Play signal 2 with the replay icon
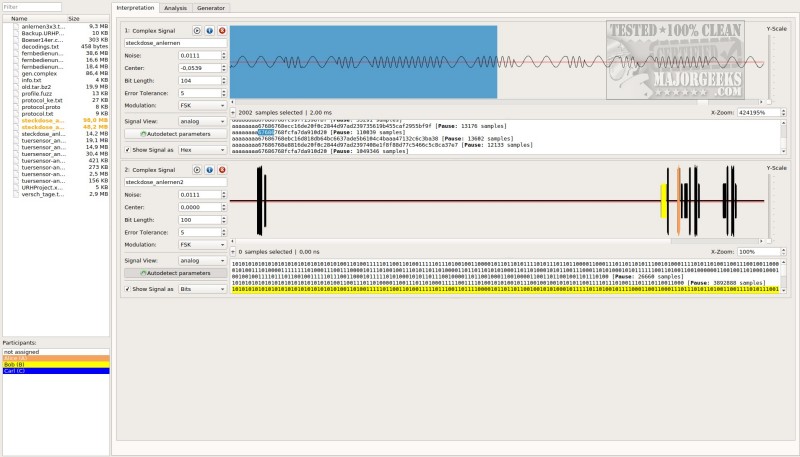 click(198, 170)
